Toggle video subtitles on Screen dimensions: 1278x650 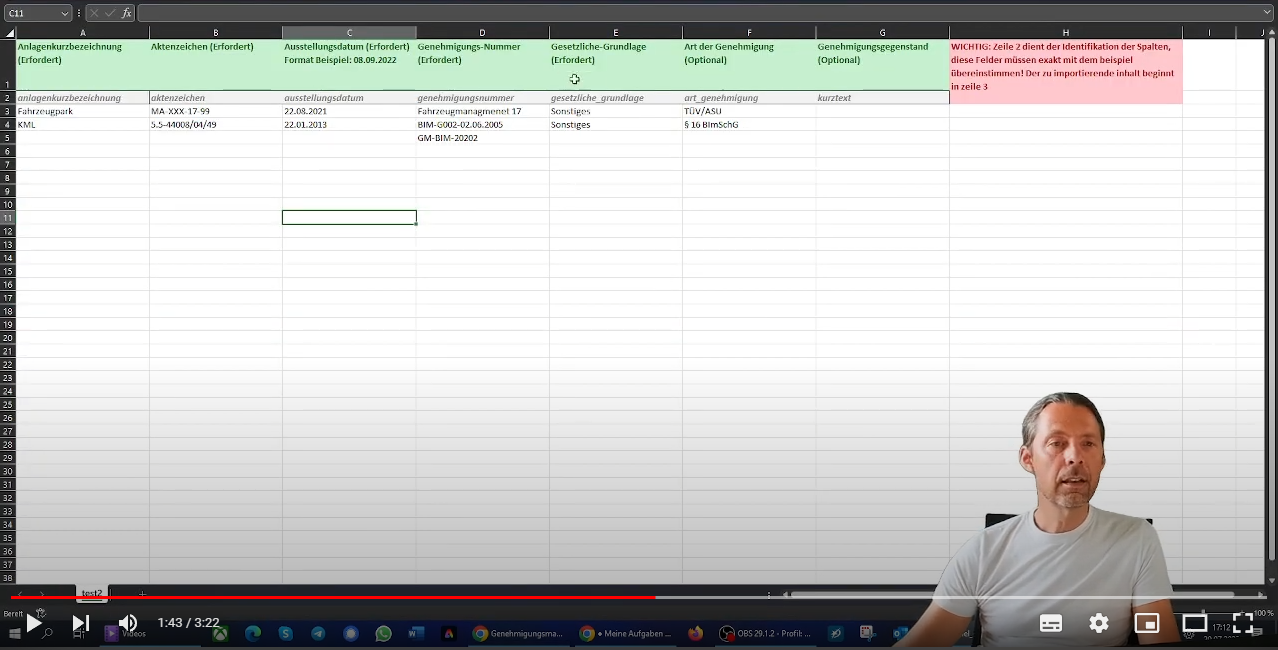[1051, 624]
